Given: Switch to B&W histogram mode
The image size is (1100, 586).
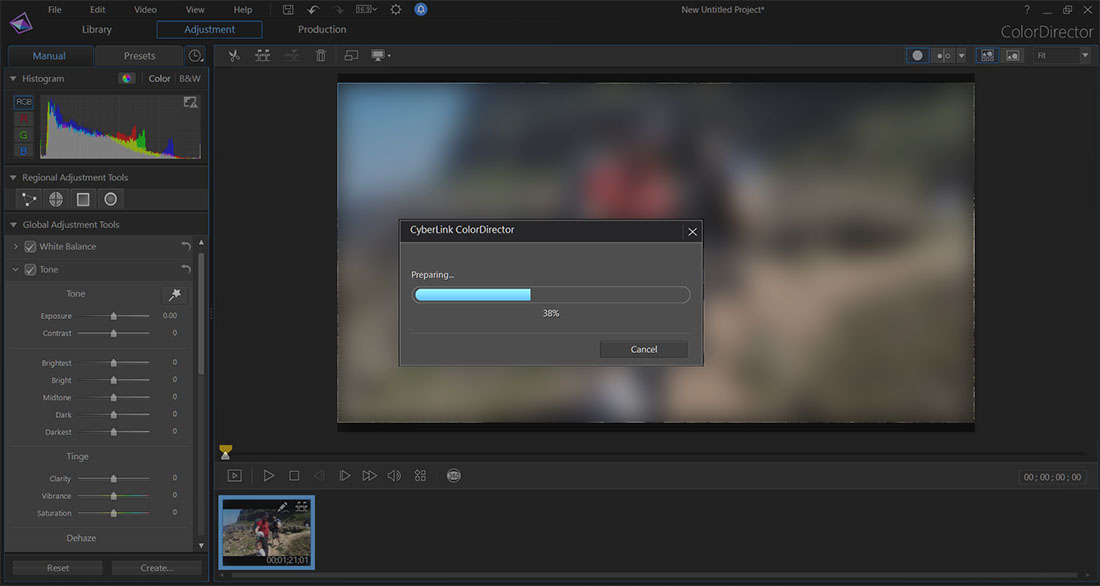Looking at the screenshot, I should tap(189, 79).
